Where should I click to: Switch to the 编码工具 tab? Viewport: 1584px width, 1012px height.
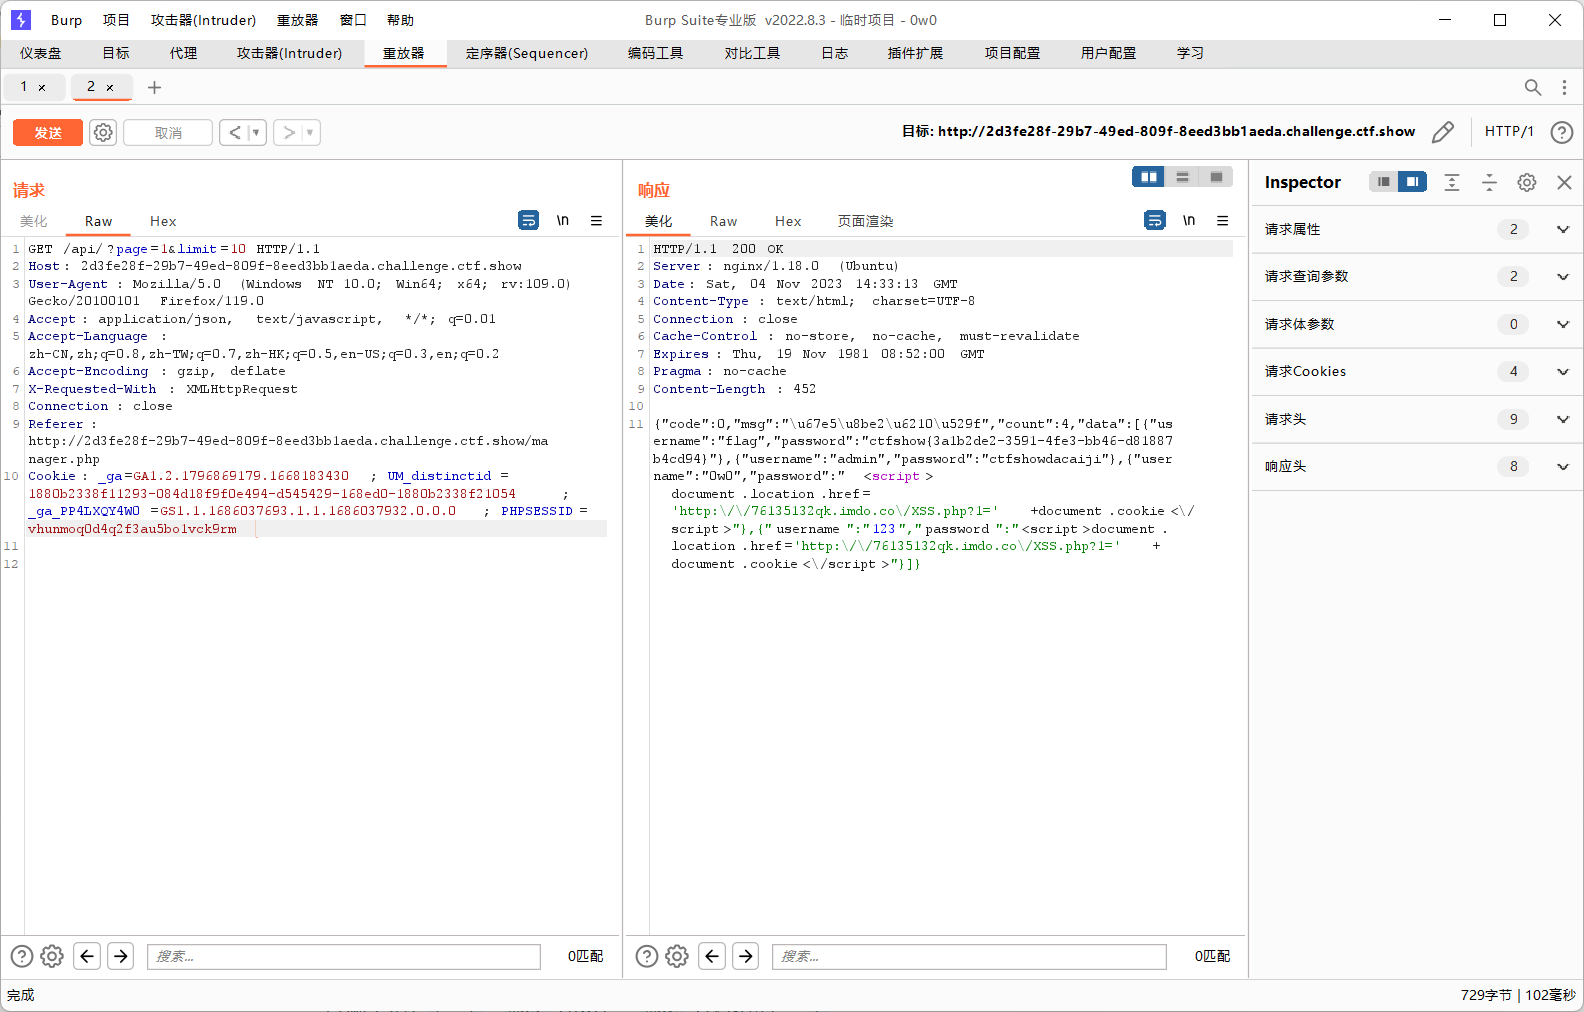point(656,53)
